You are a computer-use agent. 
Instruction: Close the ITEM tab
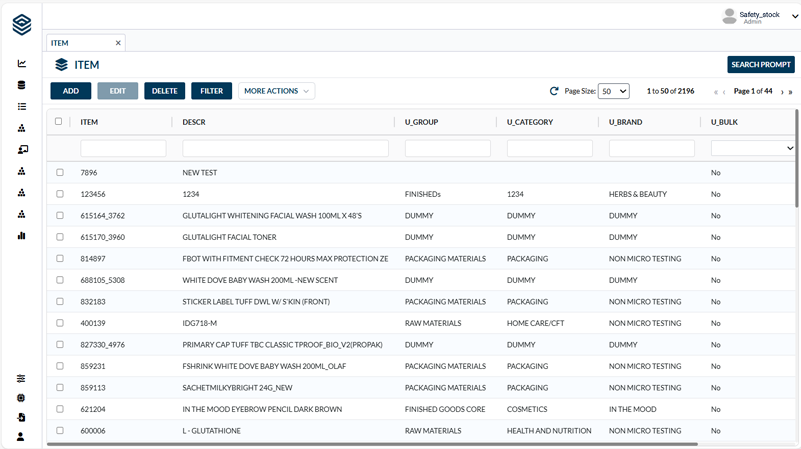[x=118, y=43]
